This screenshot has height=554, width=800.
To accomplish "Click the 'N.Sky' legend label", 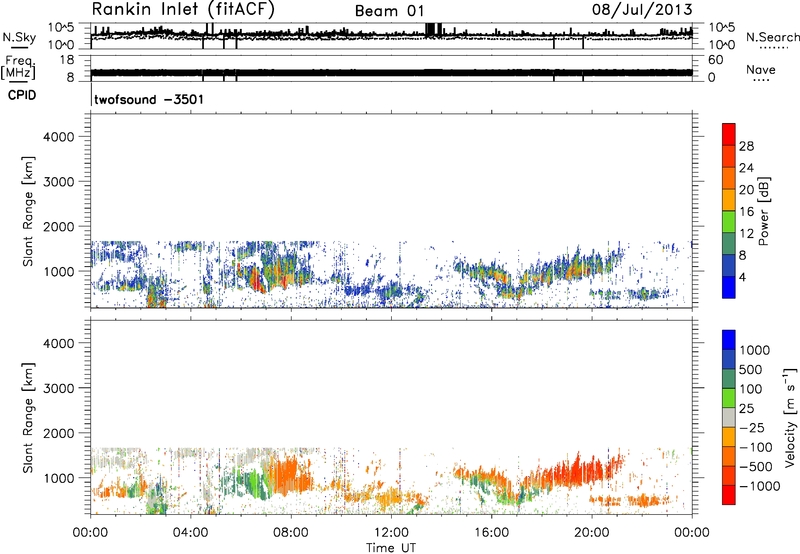I will 19,37.
